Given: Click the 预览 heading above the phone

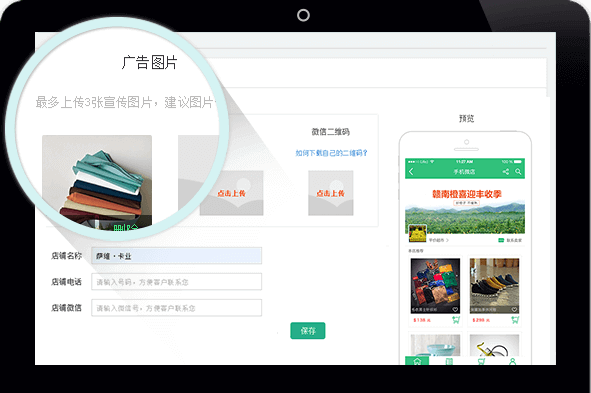Looking at the screenshot, I should point(466,118).
